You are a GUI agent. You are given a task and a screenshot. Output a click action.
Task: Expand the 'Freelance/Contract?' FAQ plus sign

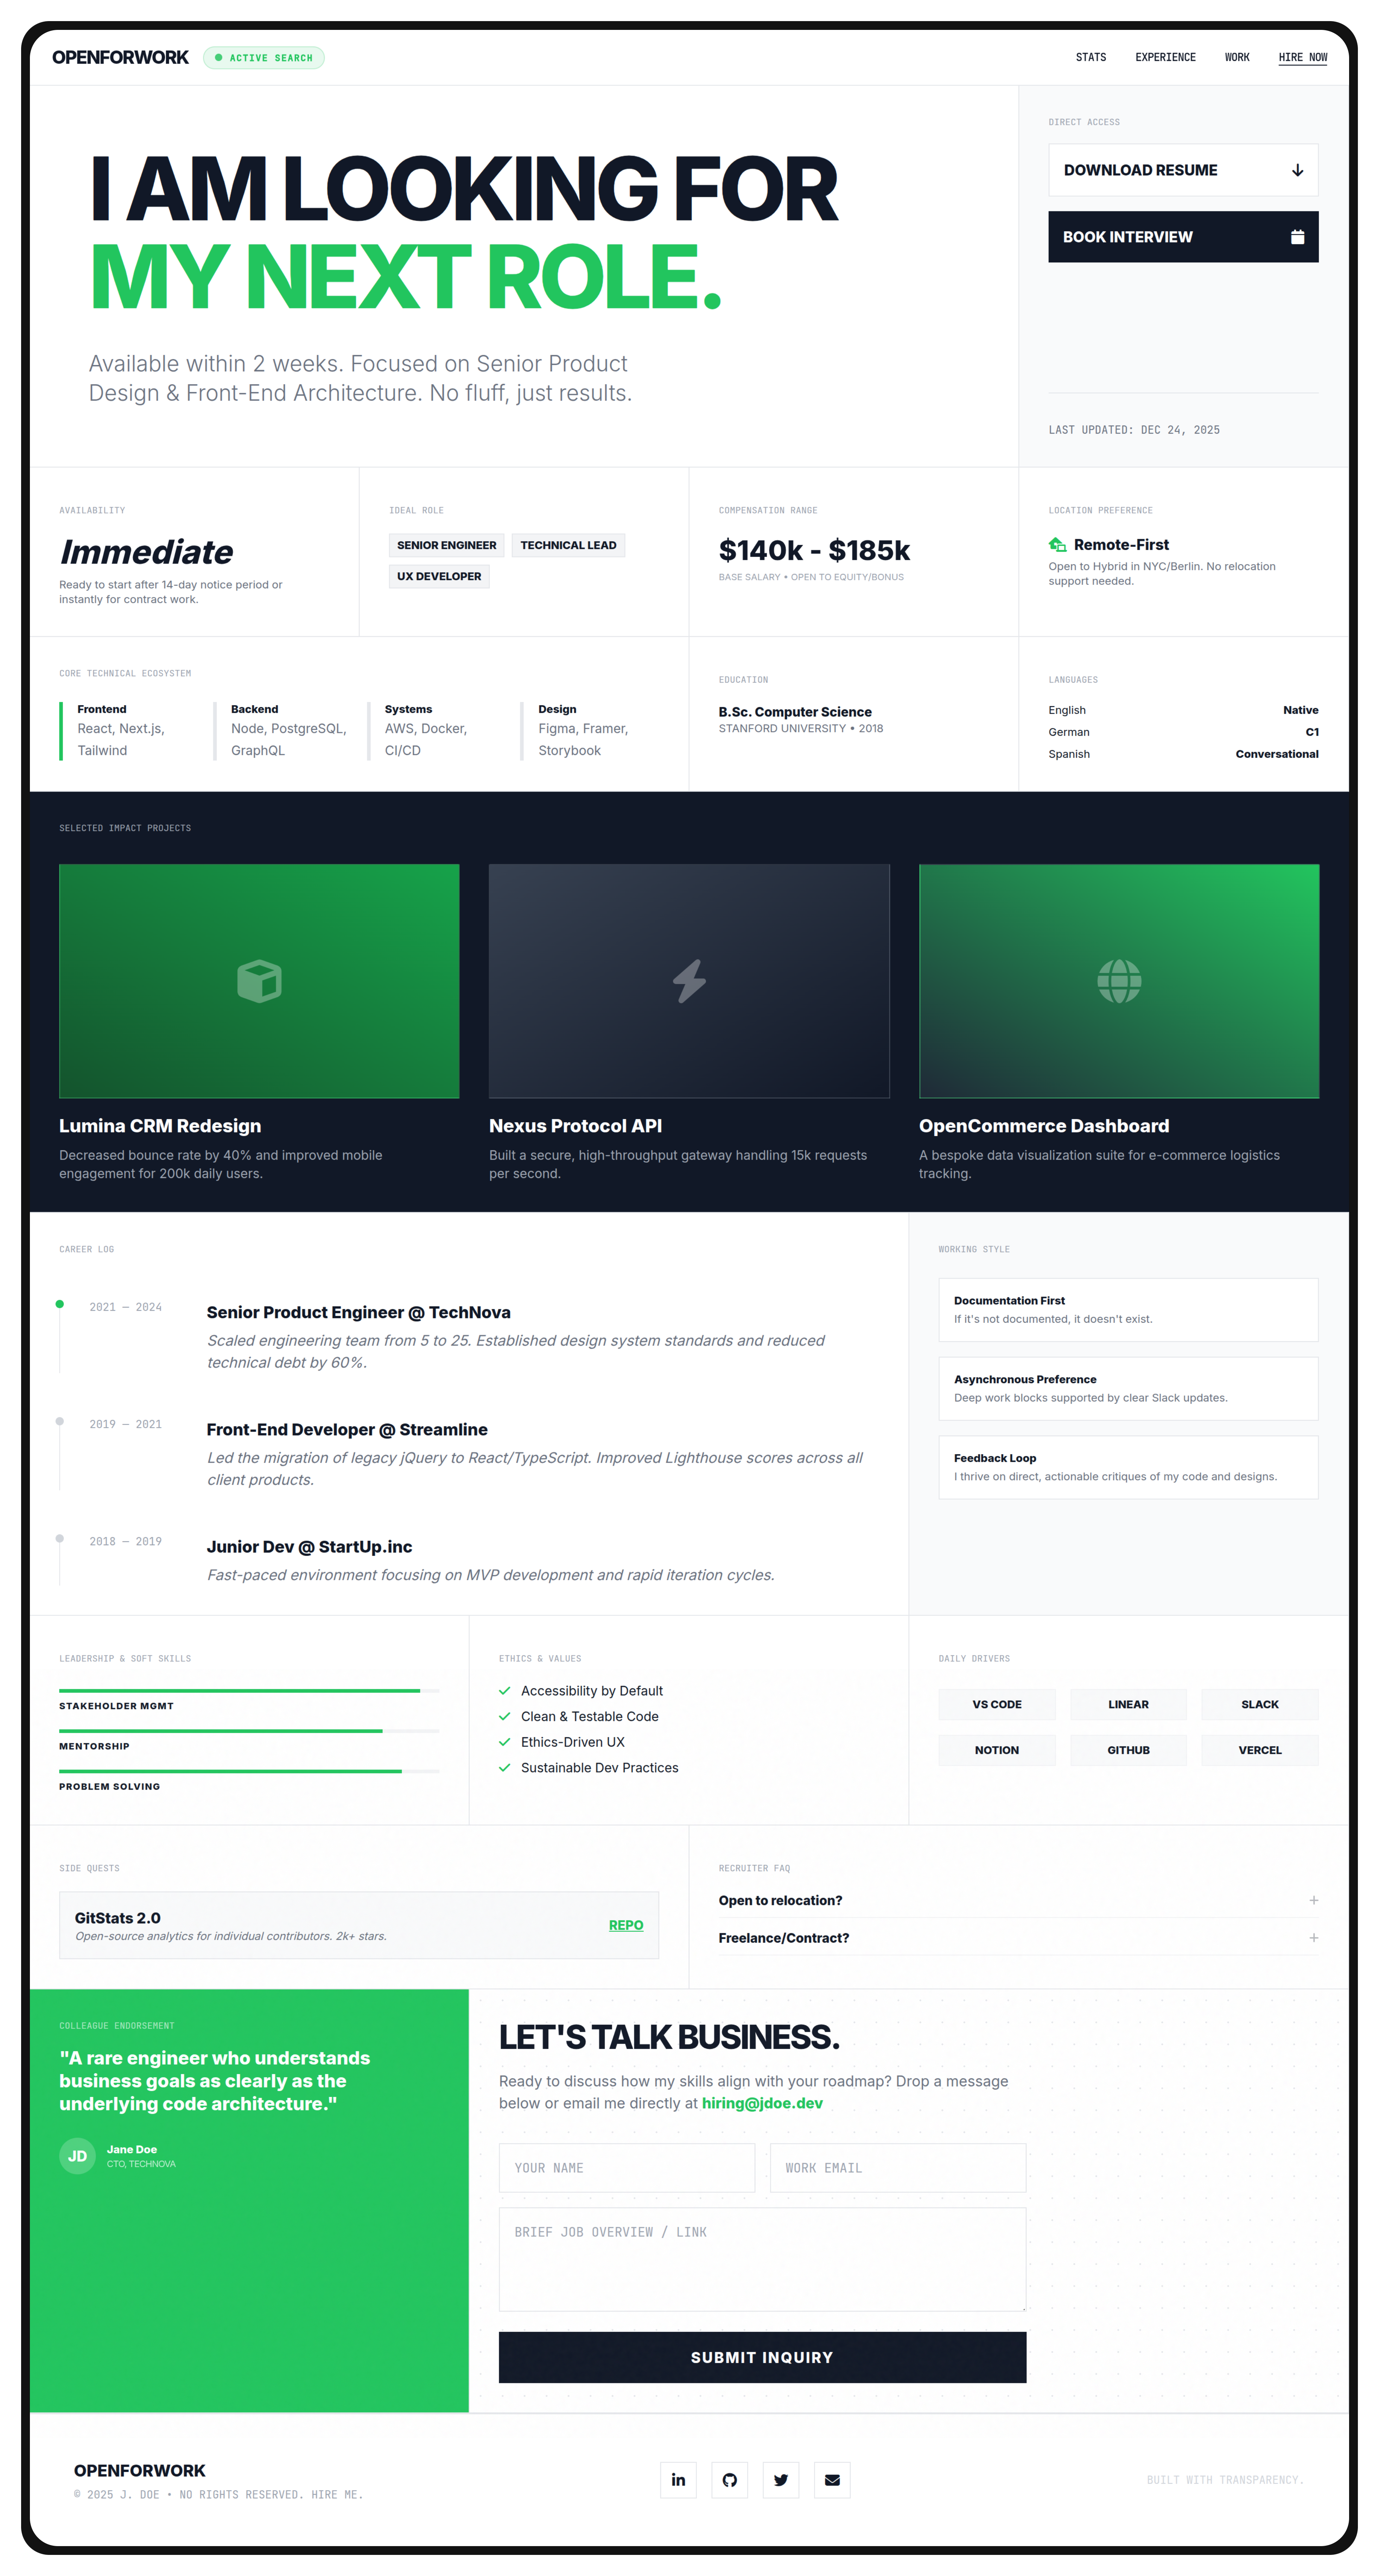pos(1313,1938)
